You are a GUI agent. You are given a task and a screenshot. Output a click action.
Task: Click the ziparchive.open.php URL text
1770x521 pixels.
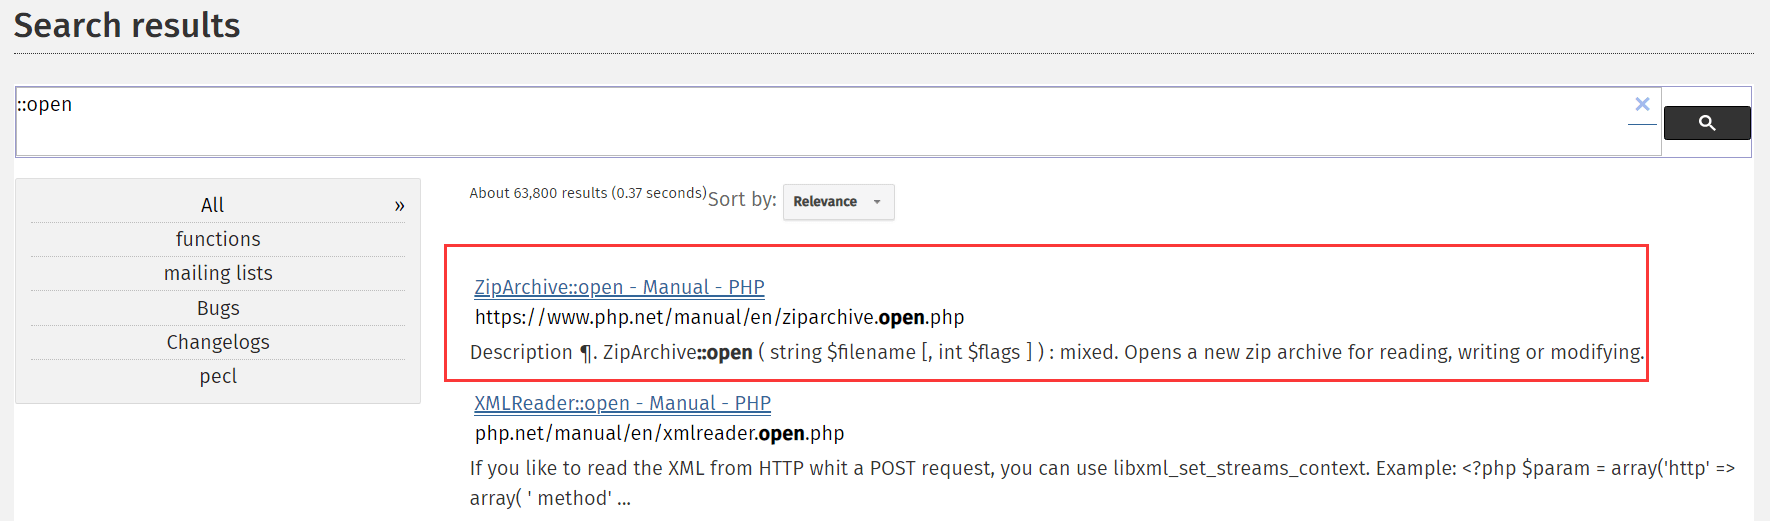coord(719,318)
